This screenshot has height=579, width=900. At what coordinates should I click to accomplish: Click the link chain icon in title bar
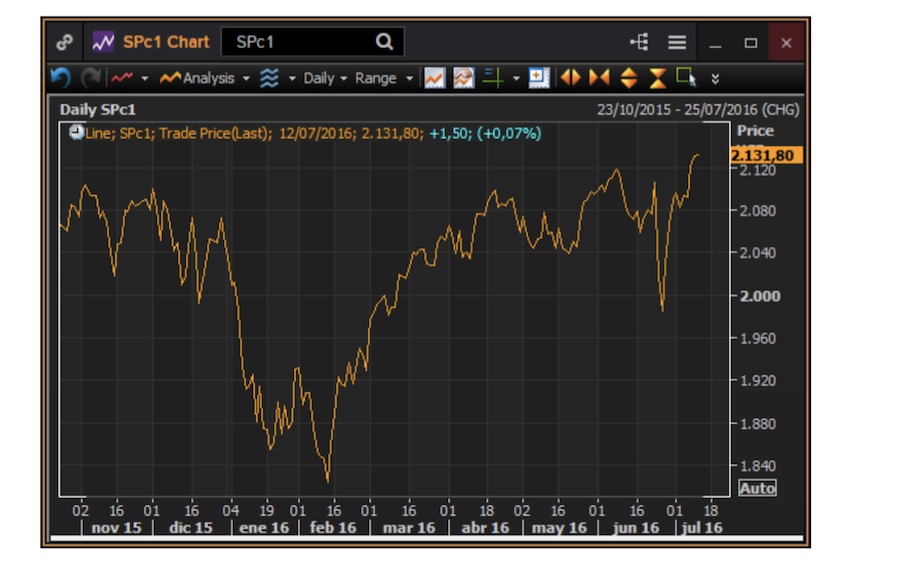64,42
